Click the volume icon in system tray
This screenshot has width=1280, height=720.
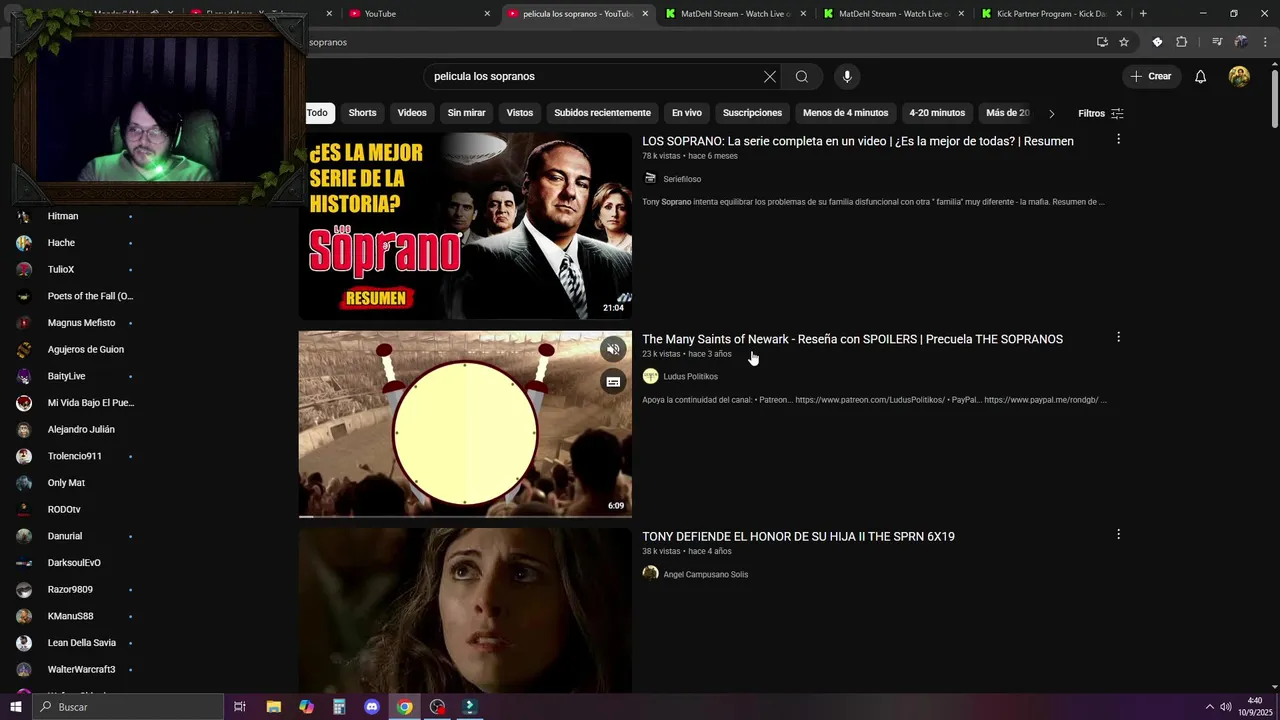(x=1225, y=707)
